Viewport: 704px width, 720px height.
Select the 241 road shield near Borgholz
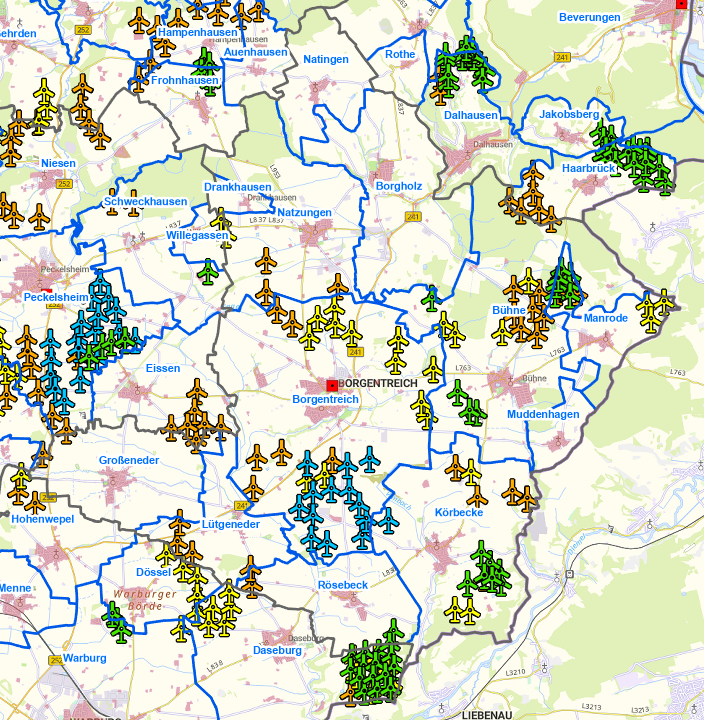coord(413,216)
